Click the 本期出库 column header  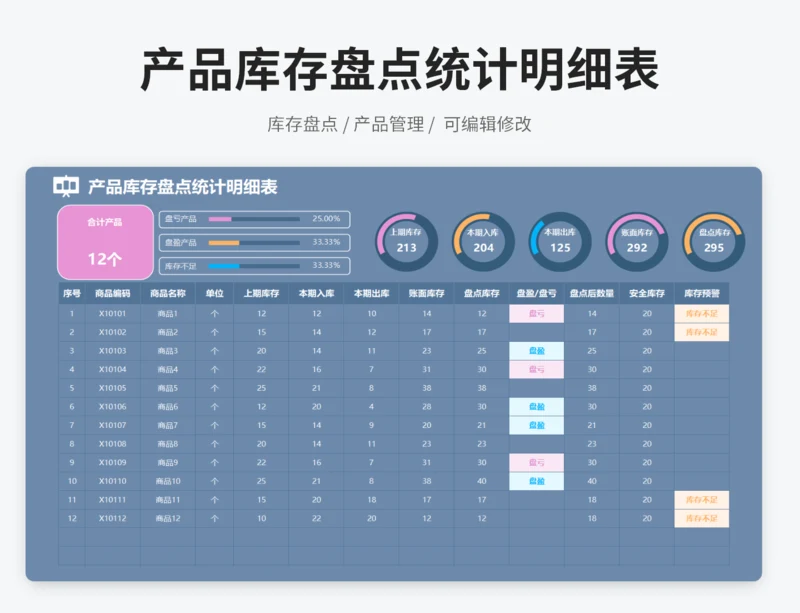click(371, 293)
